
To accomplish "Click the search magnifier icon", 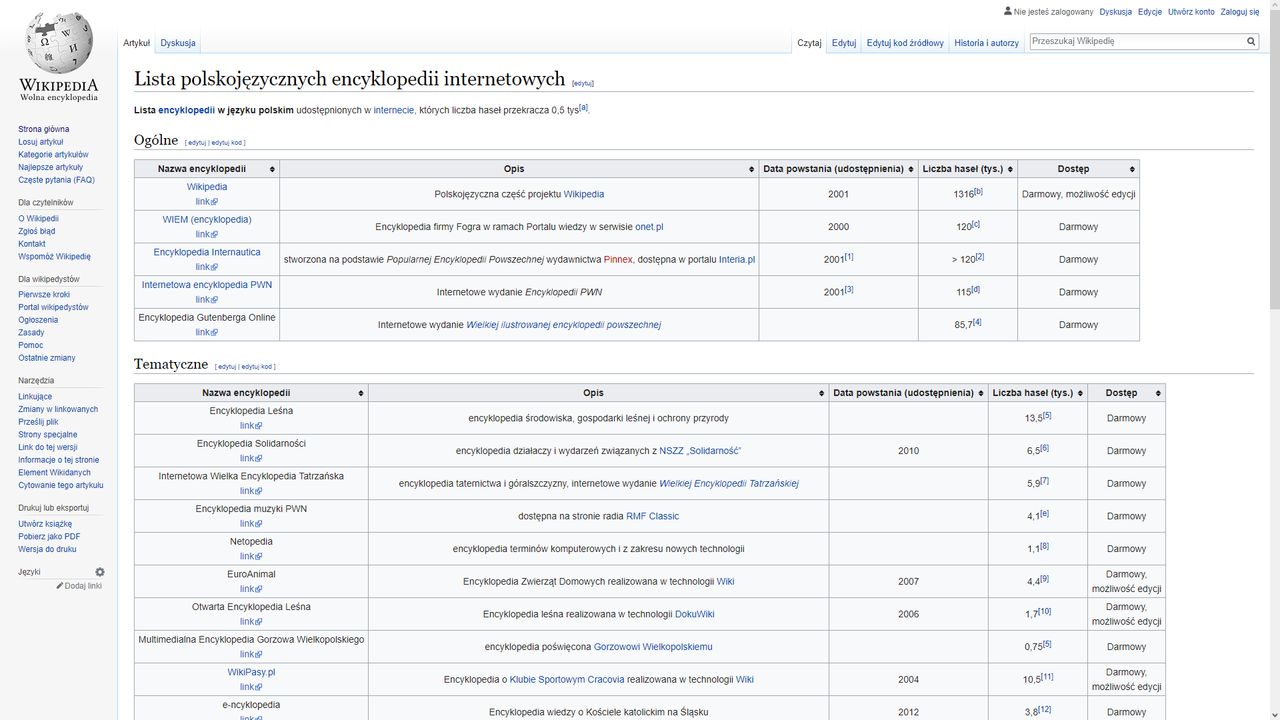I will pyautogui.click(x=1251, y=42).
